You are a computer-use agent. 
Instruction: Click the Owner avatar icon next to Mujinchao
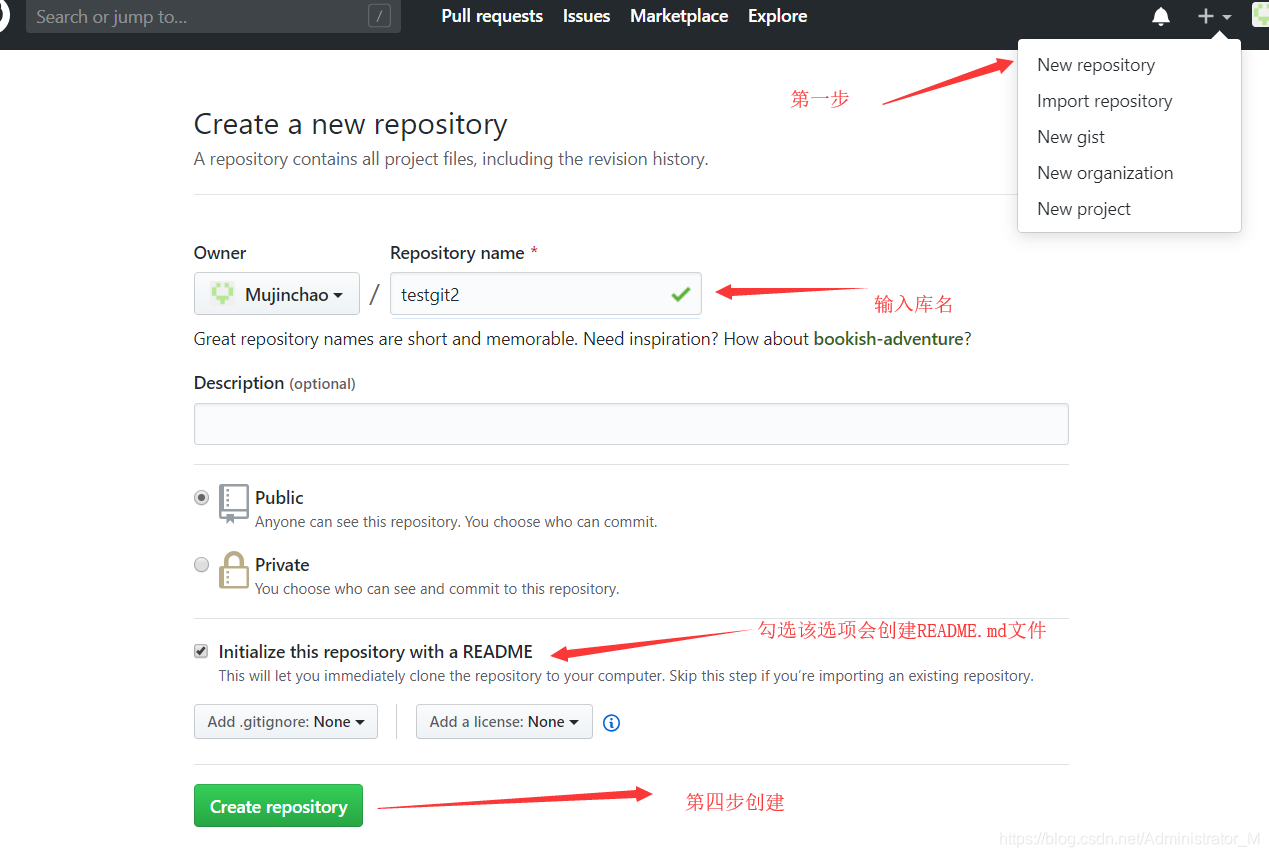[x=222, y=294]
